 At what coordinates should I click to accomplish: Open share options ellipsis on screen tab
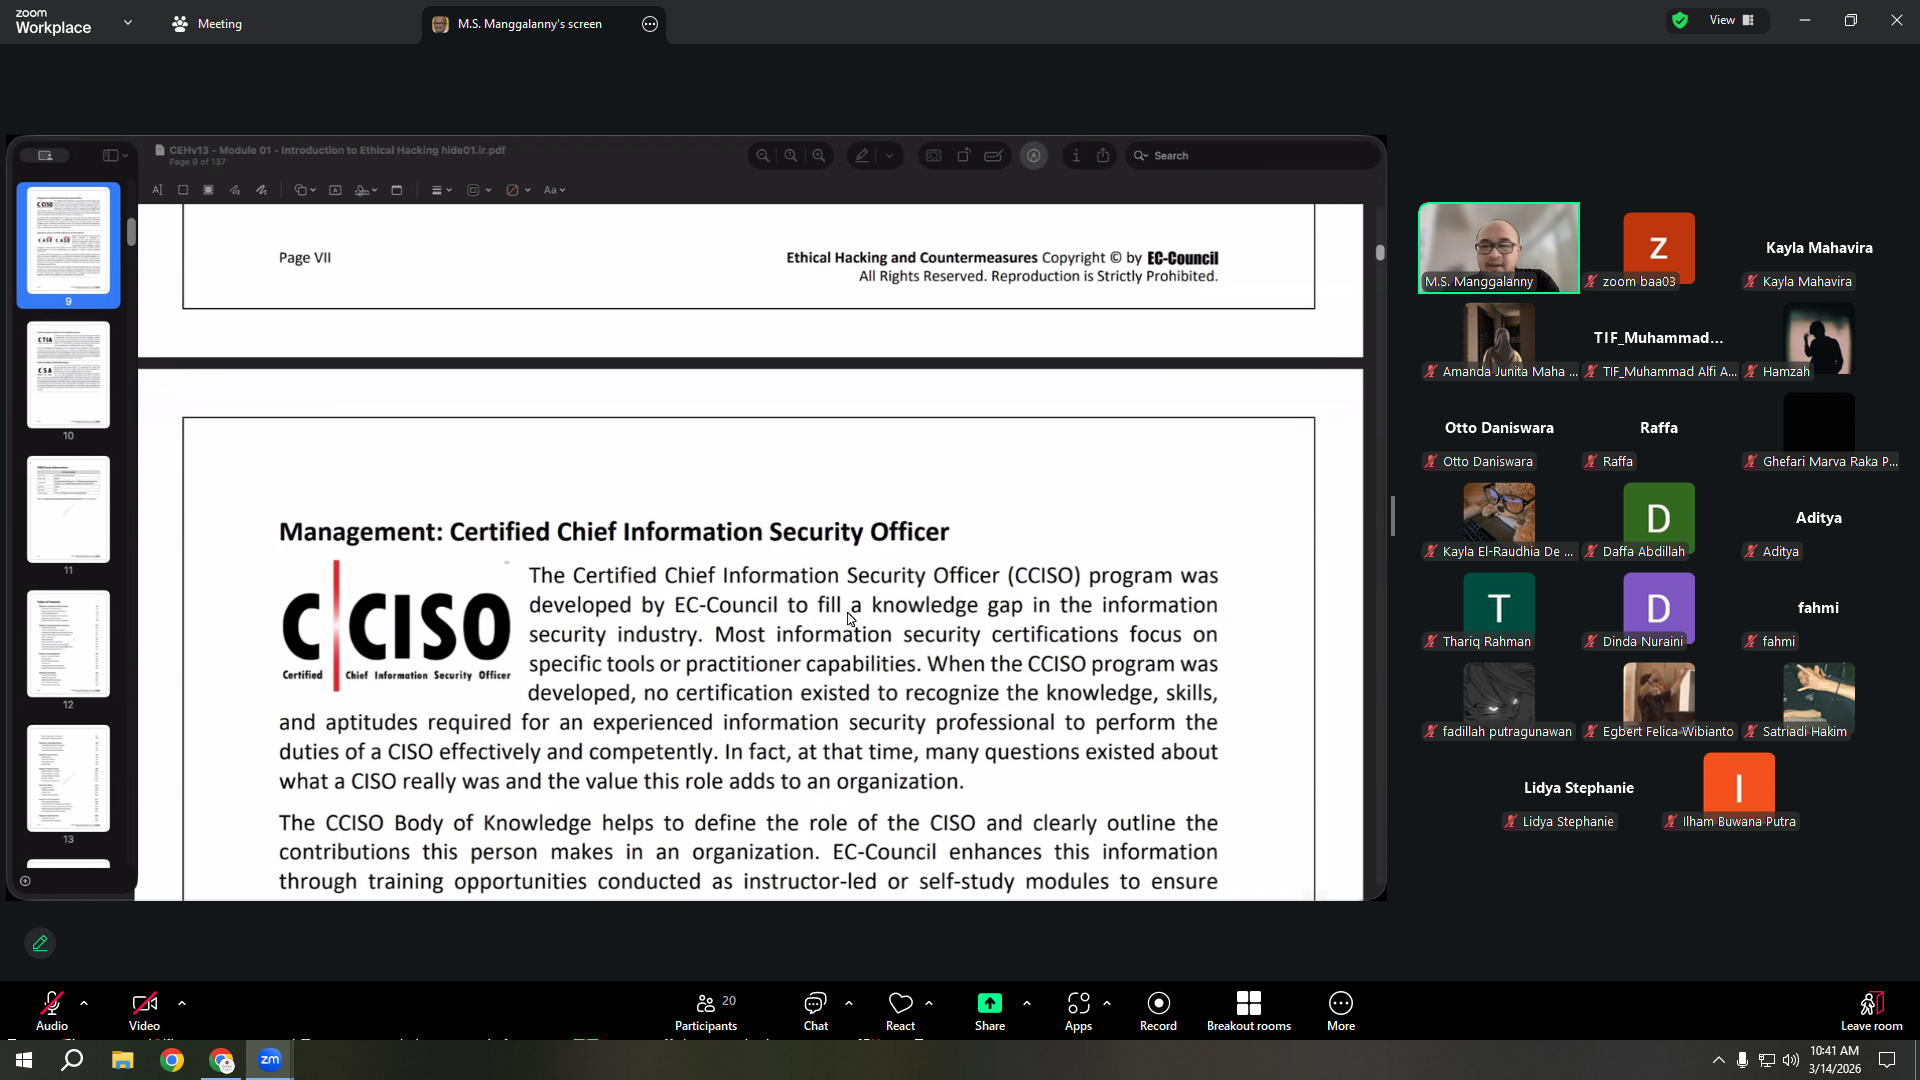[650, 24]
